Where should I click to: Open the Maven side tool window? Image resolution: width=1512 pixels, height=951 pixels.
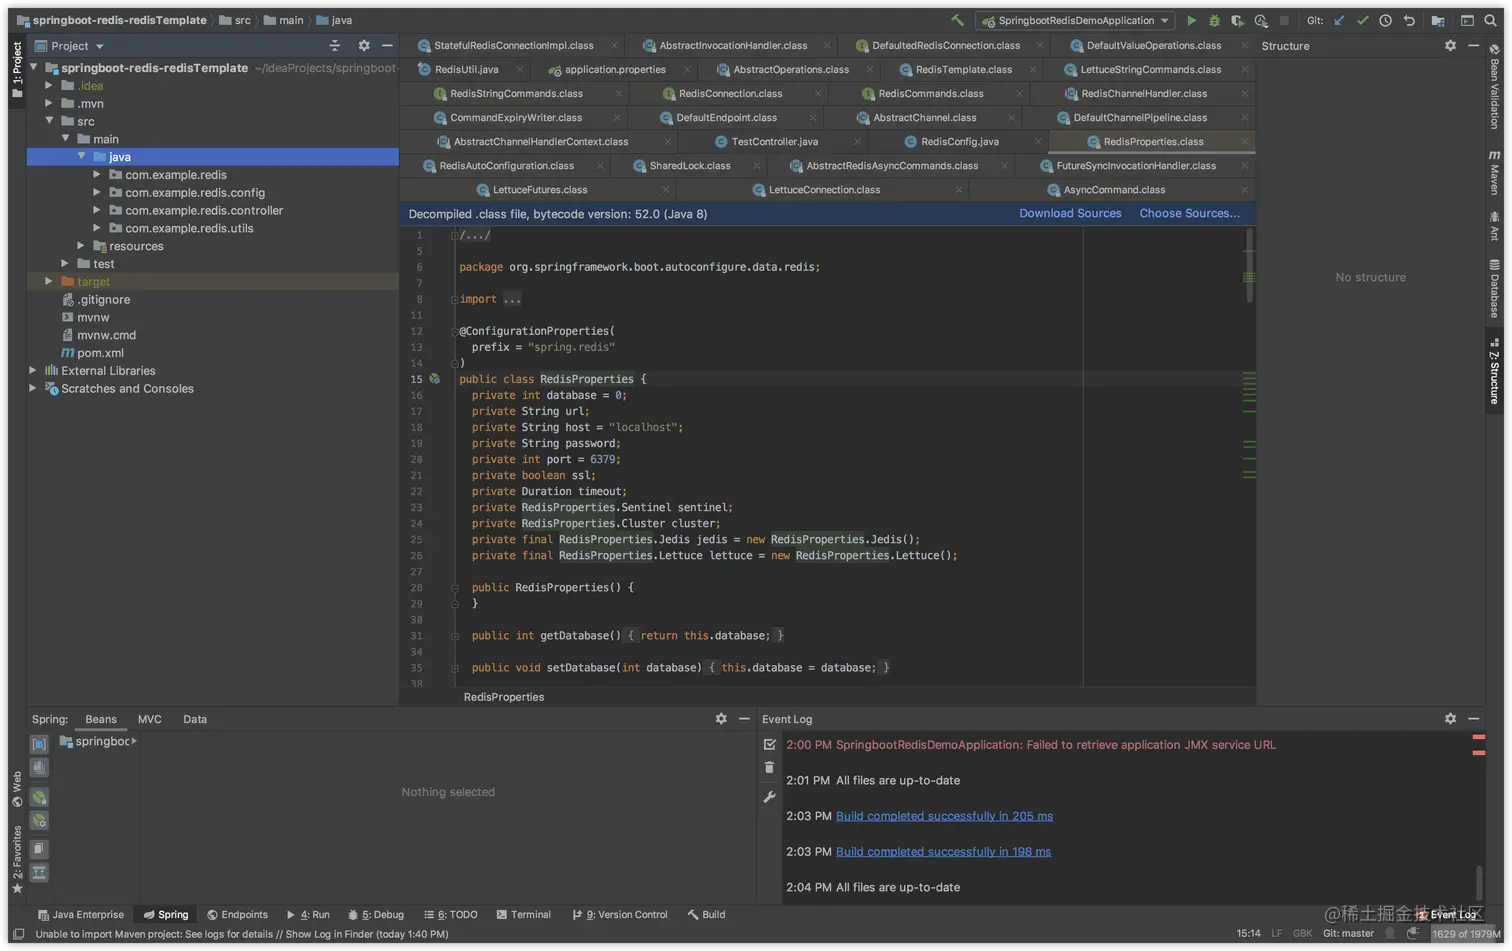(1495, 172)
